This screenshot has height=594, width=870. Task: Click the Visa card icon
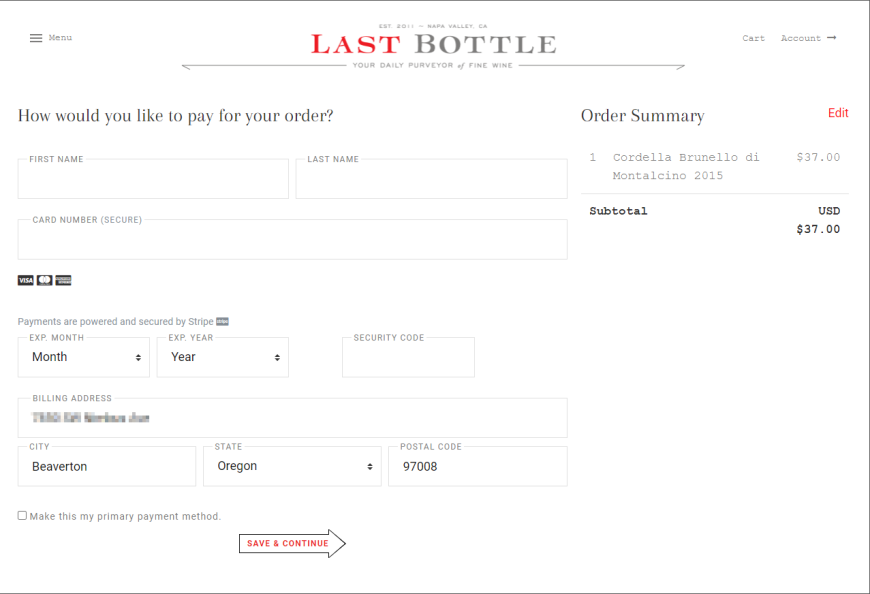click(26, 280)
